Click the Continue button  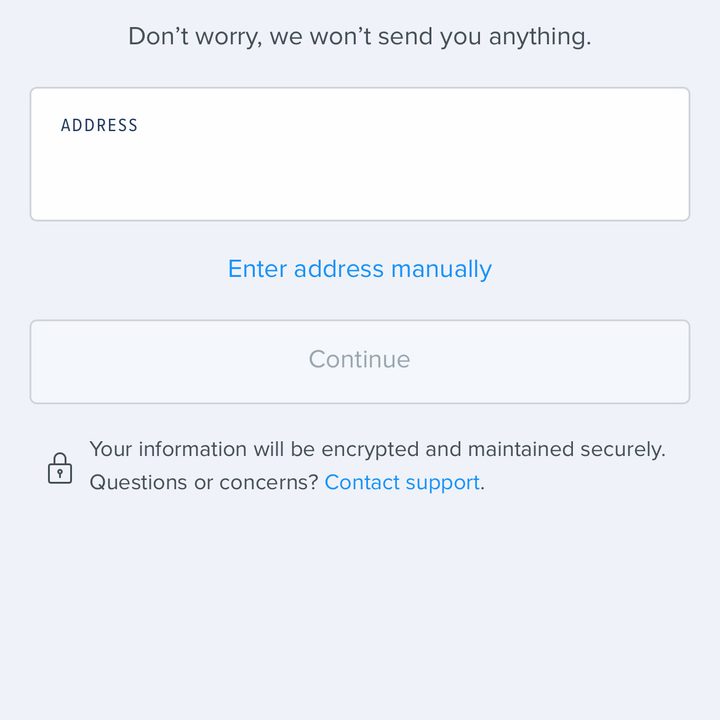click(360, 362)
